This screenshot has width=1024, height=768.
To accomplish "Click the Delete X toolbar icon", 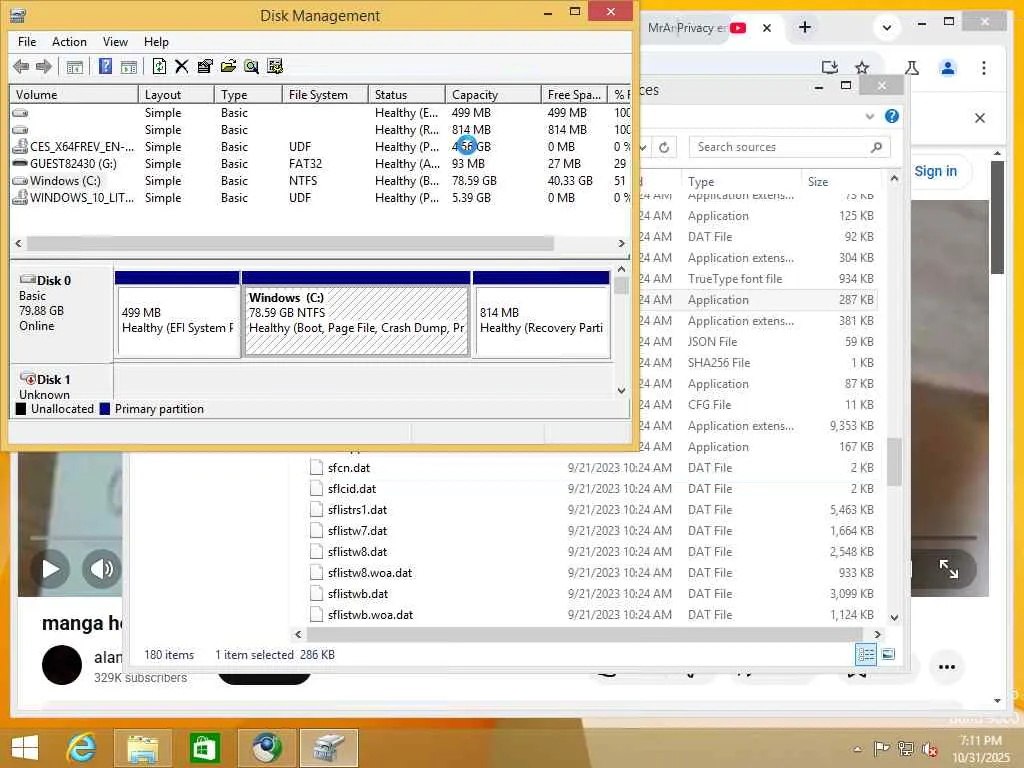I will tap(182, 66).
